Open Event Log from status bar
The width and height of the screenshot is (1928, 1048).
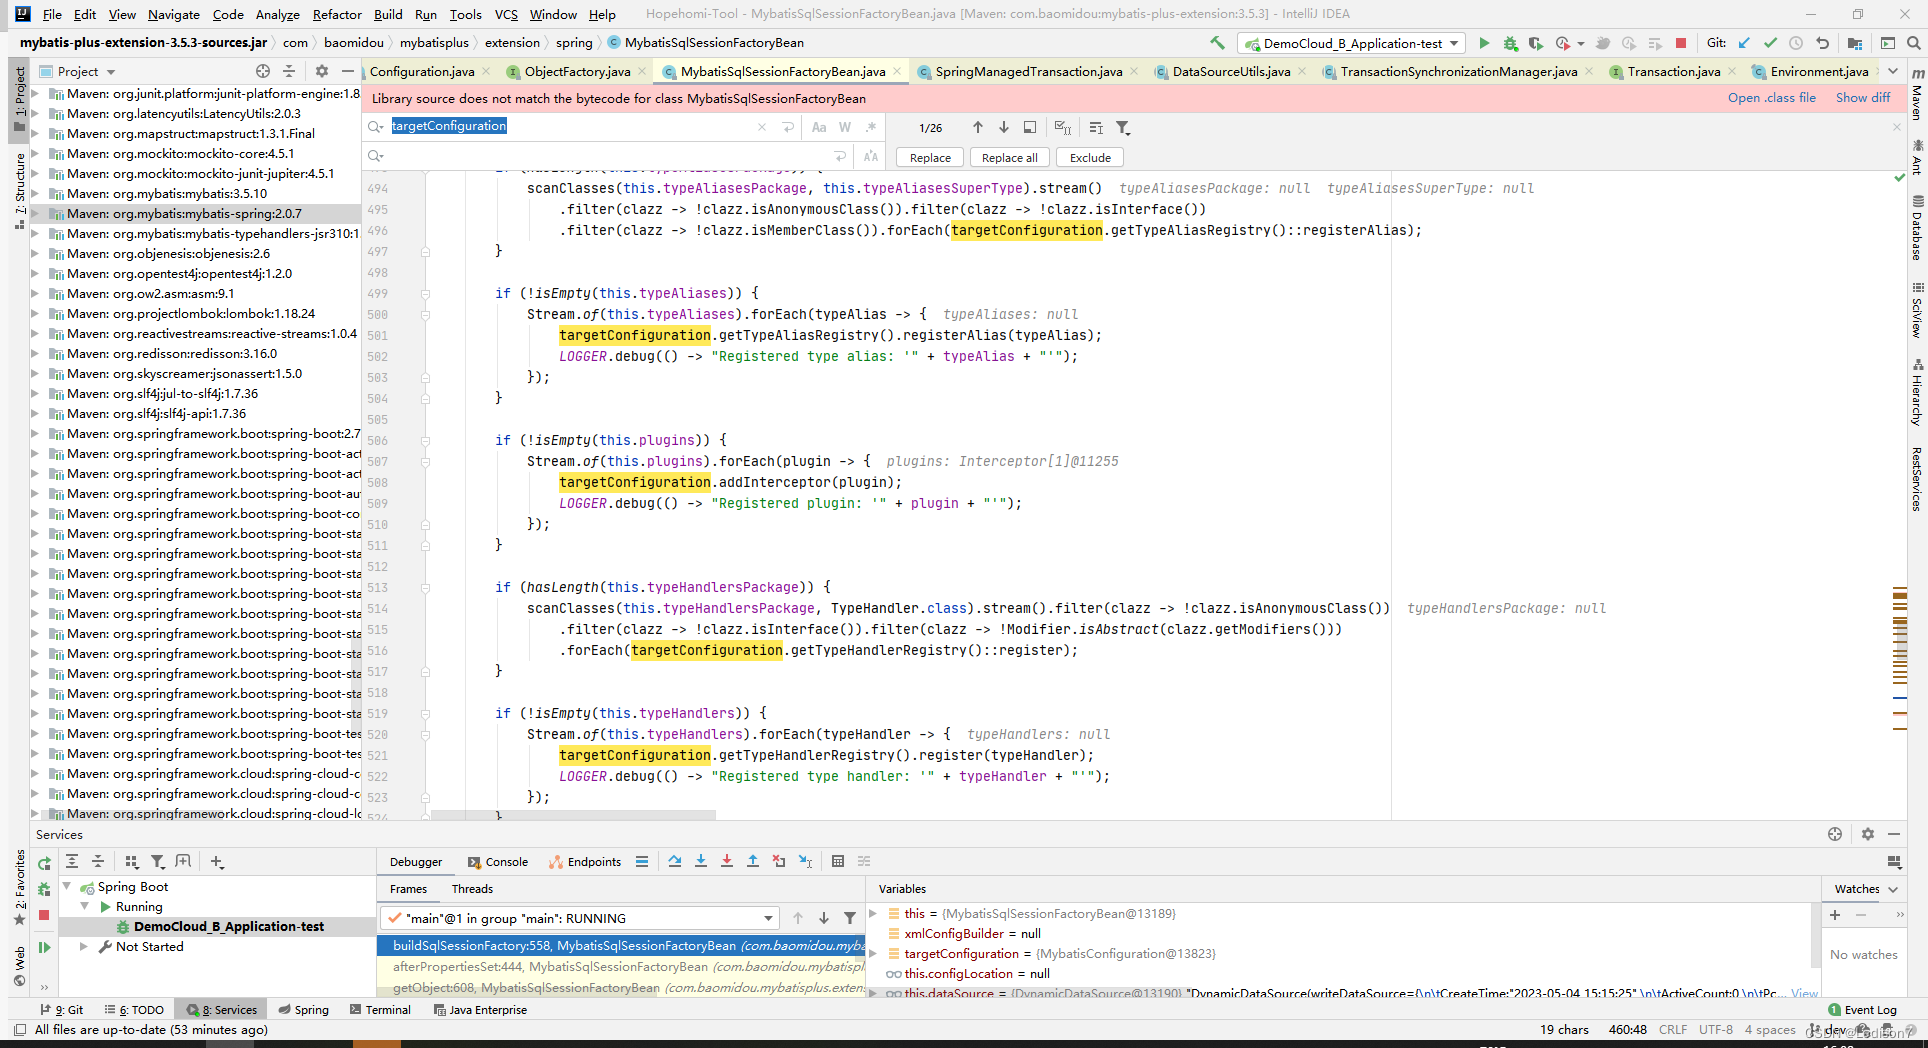tap(1862, 1009)
